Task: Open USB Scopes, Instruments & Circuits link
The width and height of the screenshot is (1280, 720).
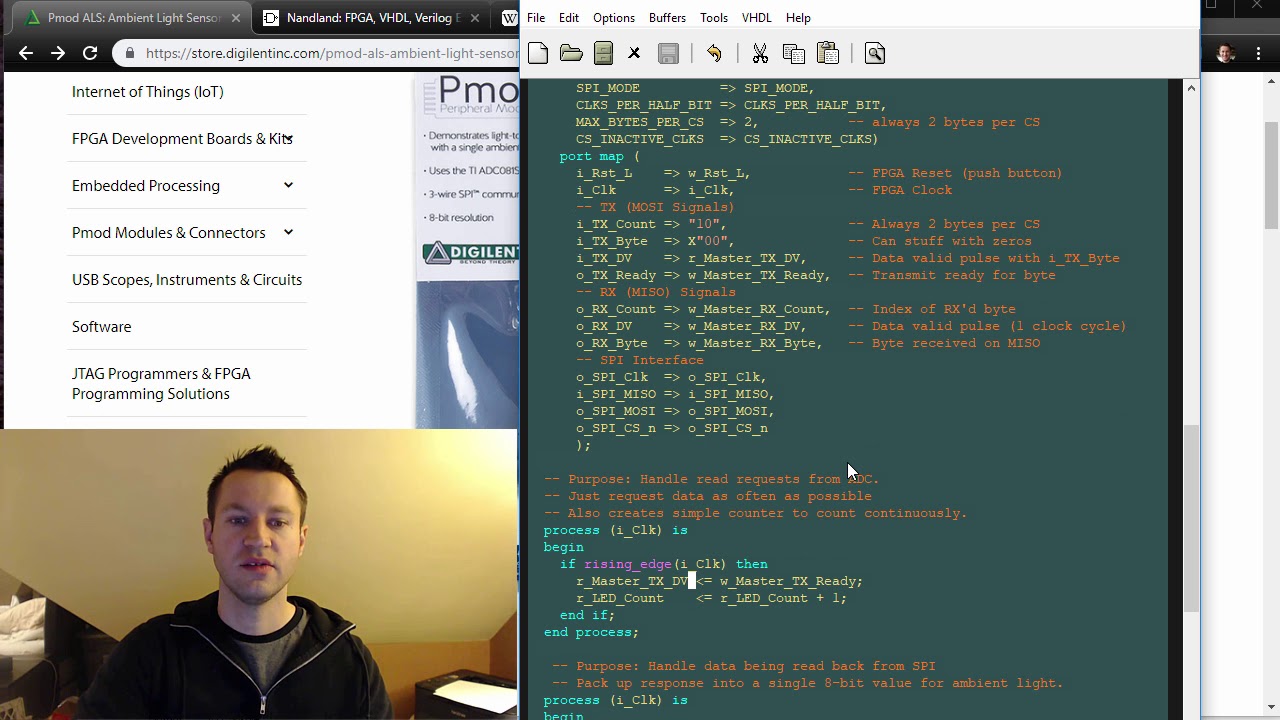Action: [187, 280]
